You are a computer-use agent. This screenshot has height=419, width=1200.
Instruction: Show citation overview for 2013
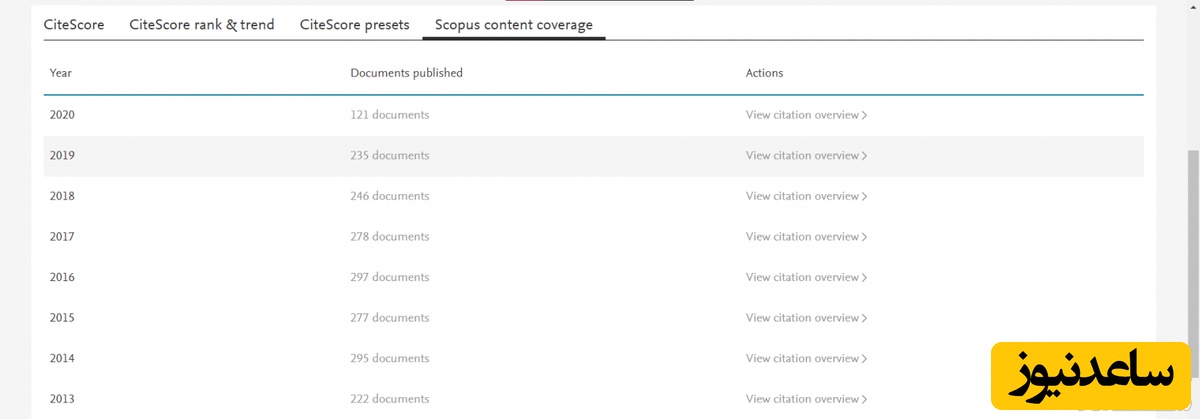(806, 399)
